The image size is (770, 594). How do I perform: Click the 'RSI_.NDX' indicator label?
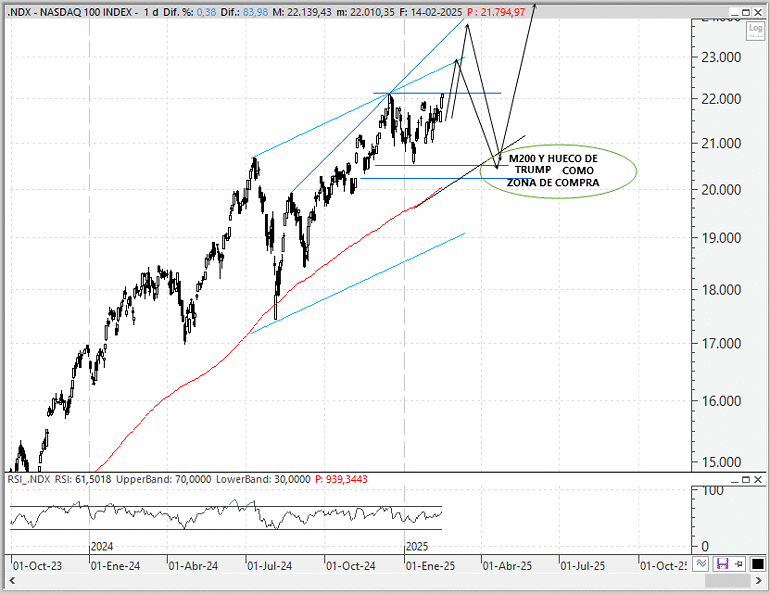click(29, 479)
